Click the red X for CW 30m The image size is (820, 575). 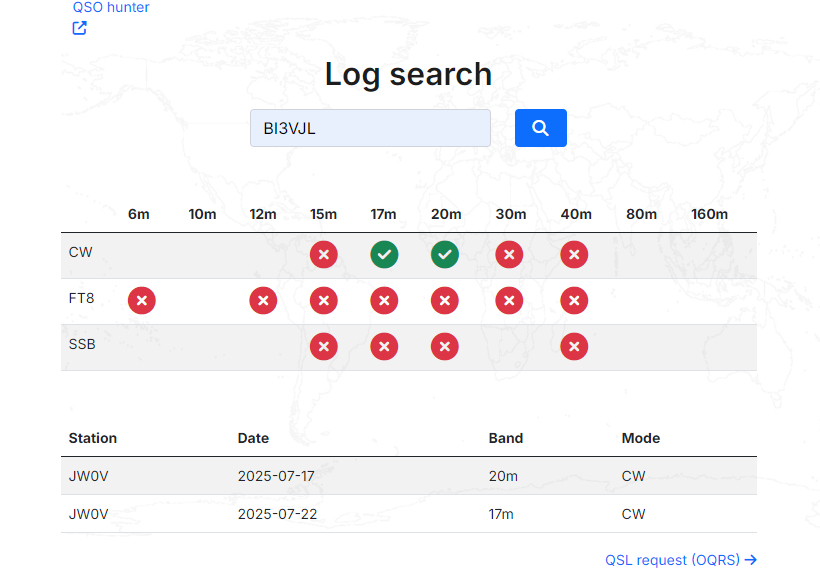pos(509,255)
